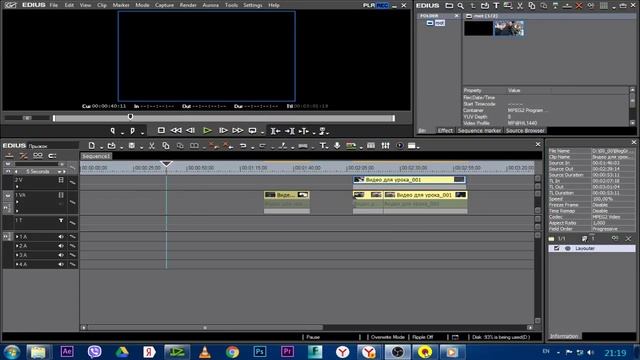Click the Cut scissors icon in timeline toolbar

[151, 146]
